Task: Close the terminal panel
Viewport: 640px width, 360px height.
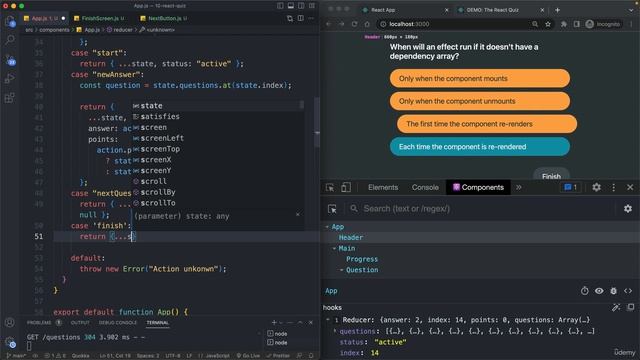Action: tap(311, 322)
